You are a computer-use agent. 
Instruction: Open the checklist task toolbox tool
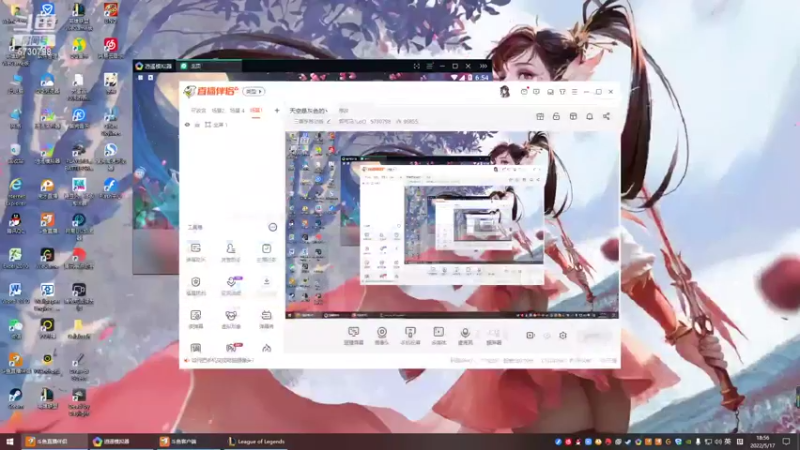tap(266, 253)
